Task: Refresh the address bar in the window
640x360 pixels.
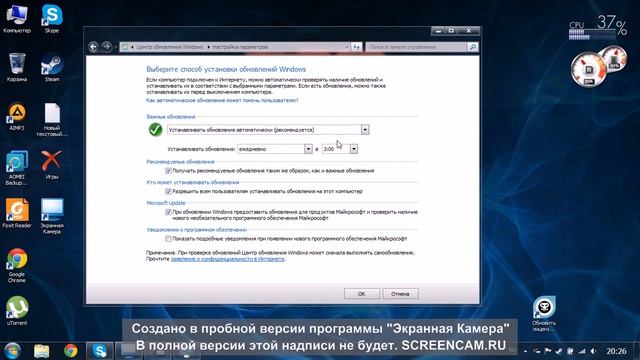Action: tap(356, 47)
